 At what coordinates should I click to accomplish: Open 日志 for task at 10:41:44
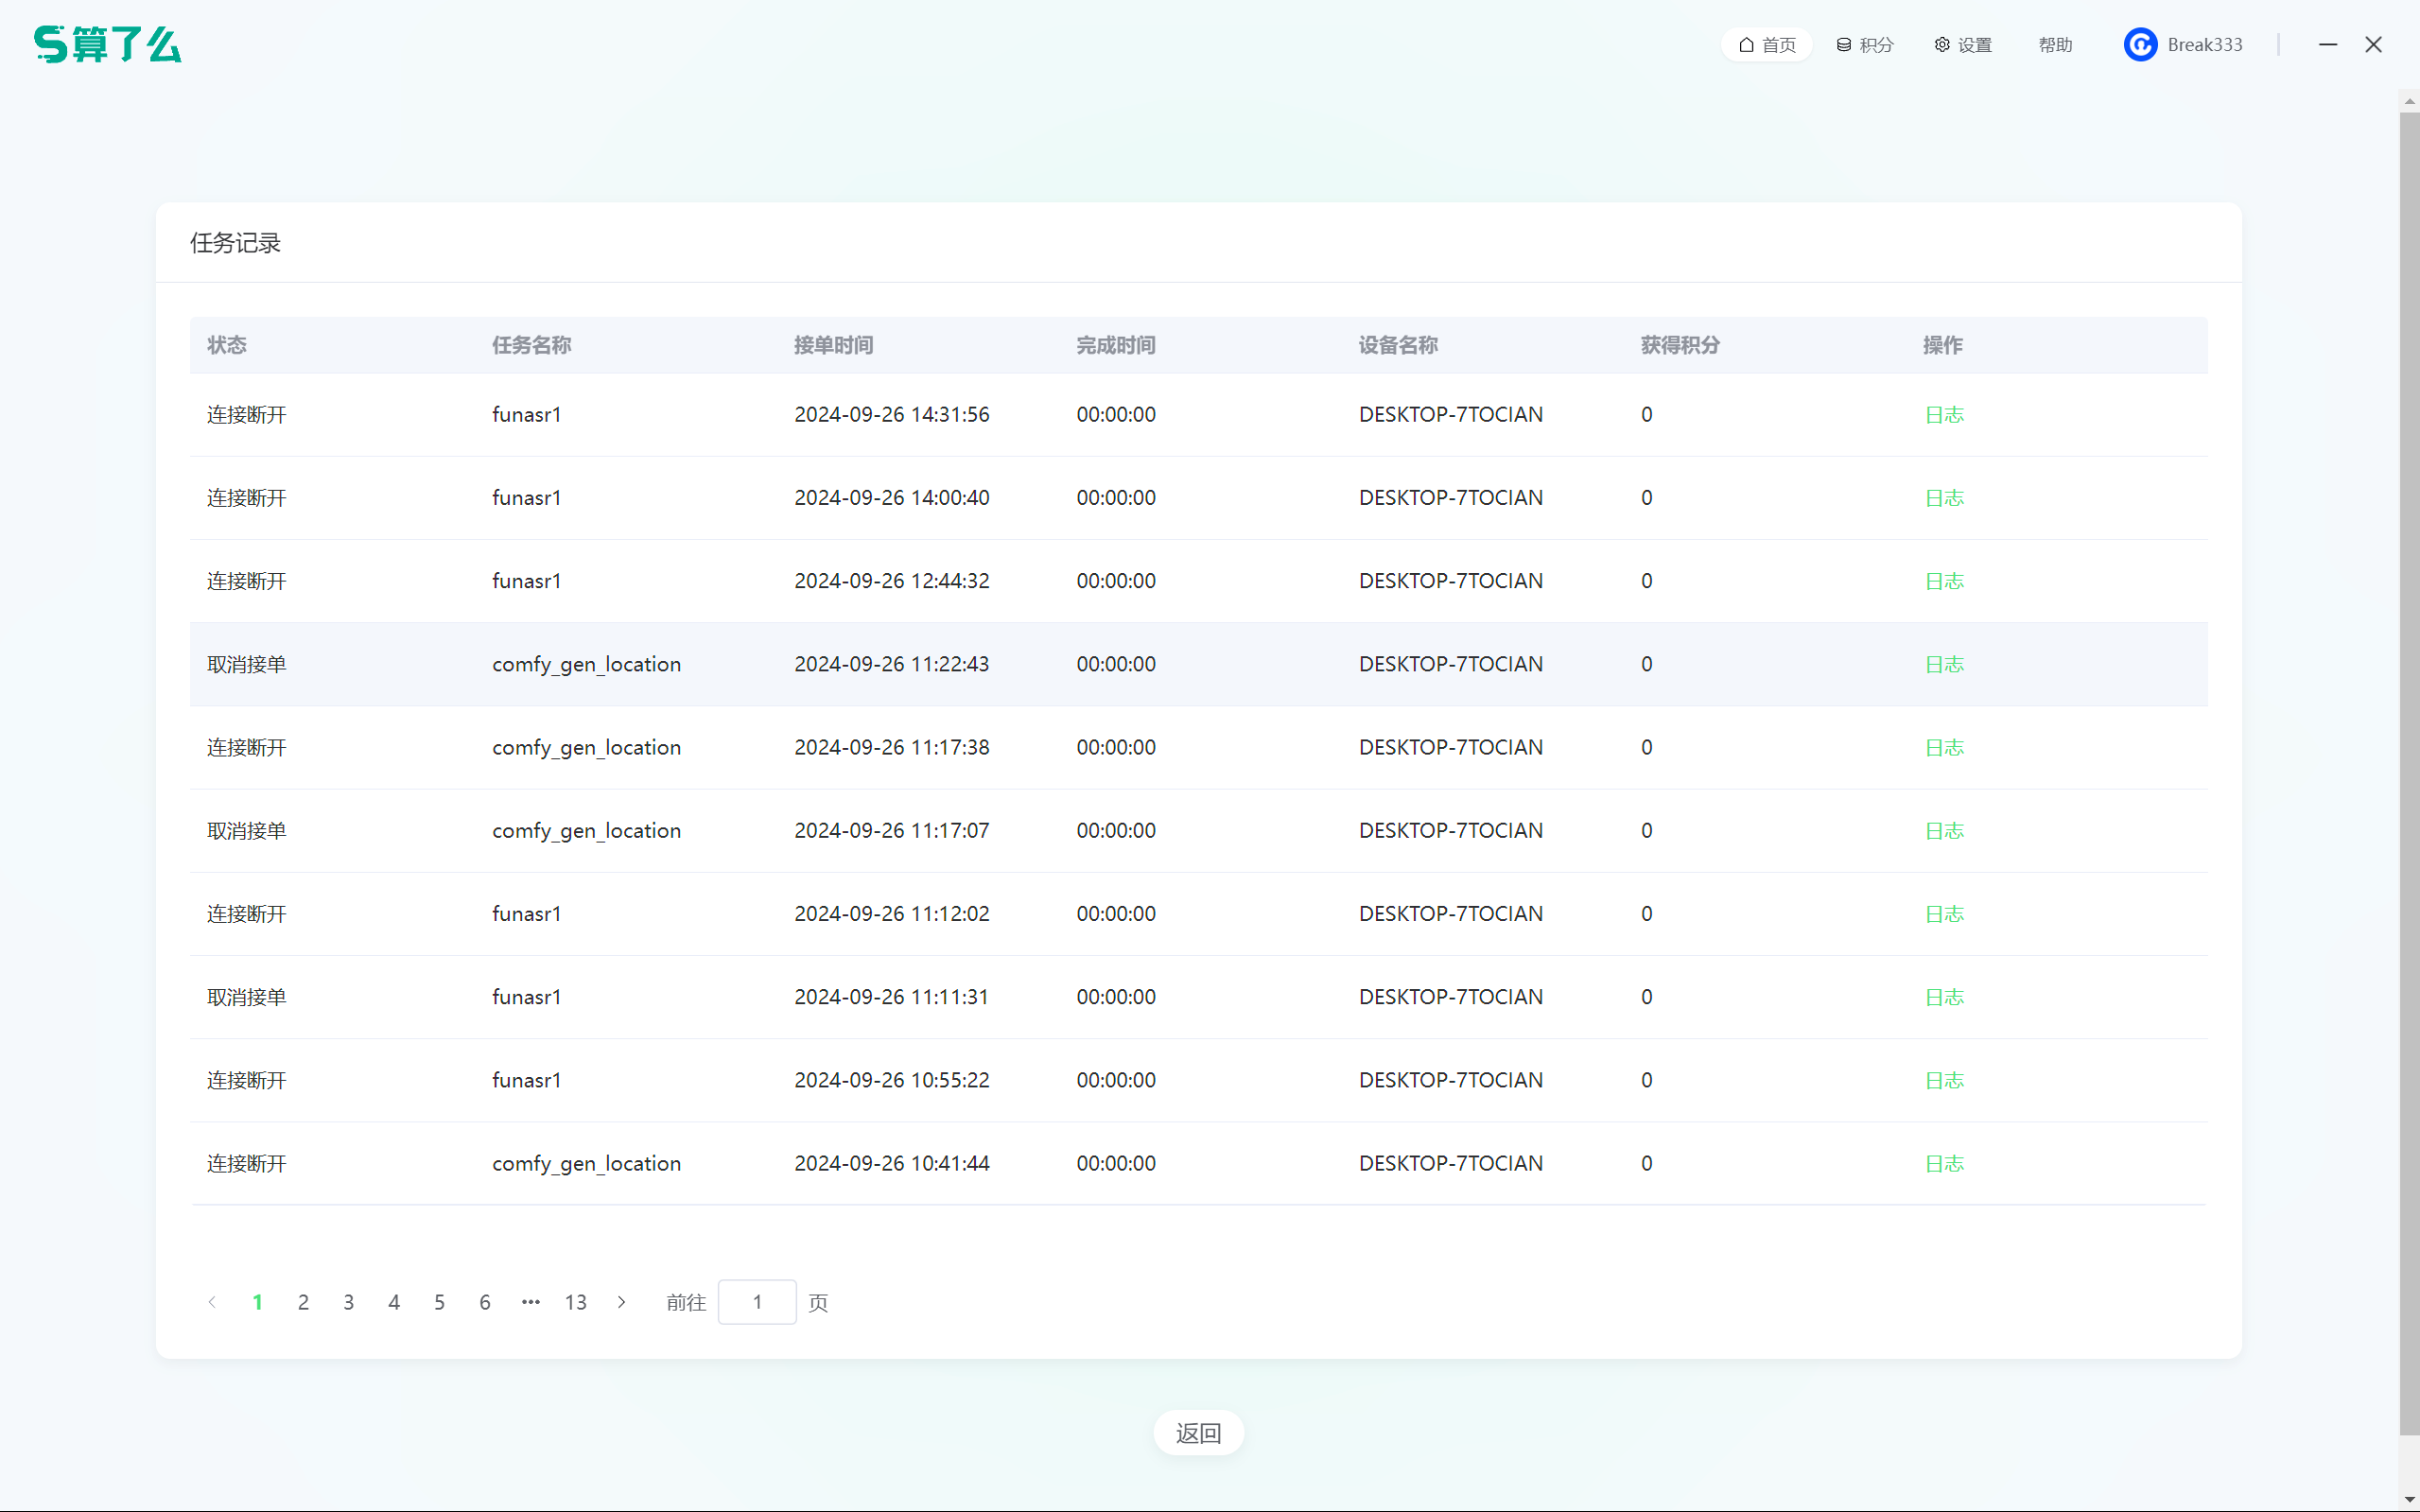(x=1944, y=1164)
